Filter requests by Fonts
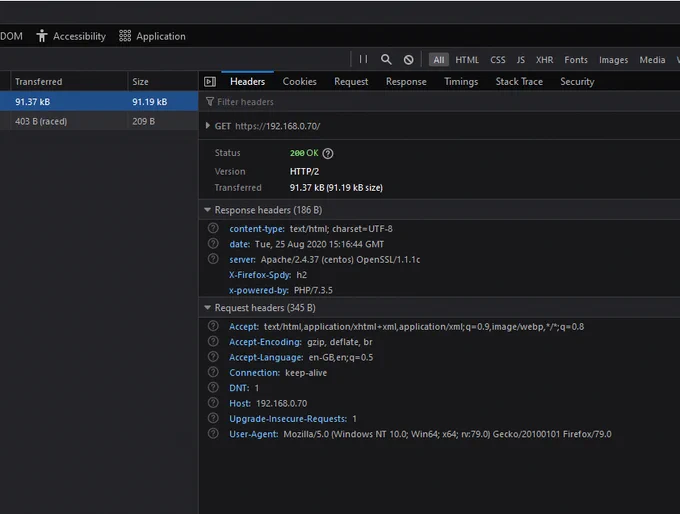Screen dimensions: 680x514 click(576, 60)
